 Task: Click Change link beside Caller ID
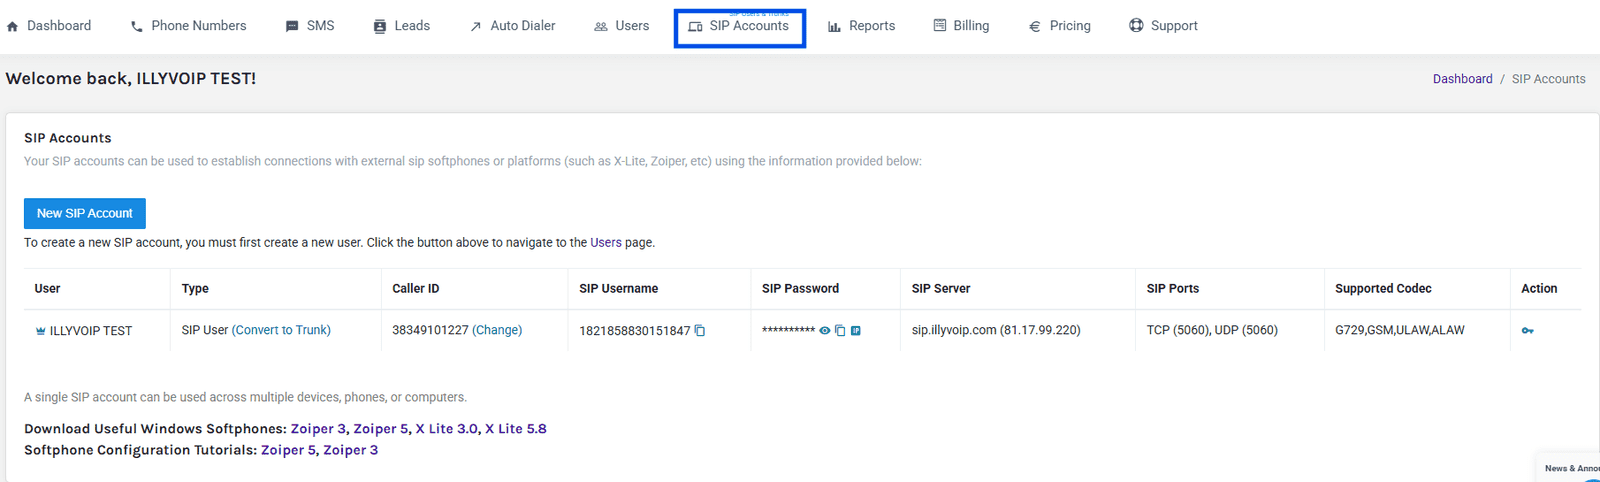(497, 330)
